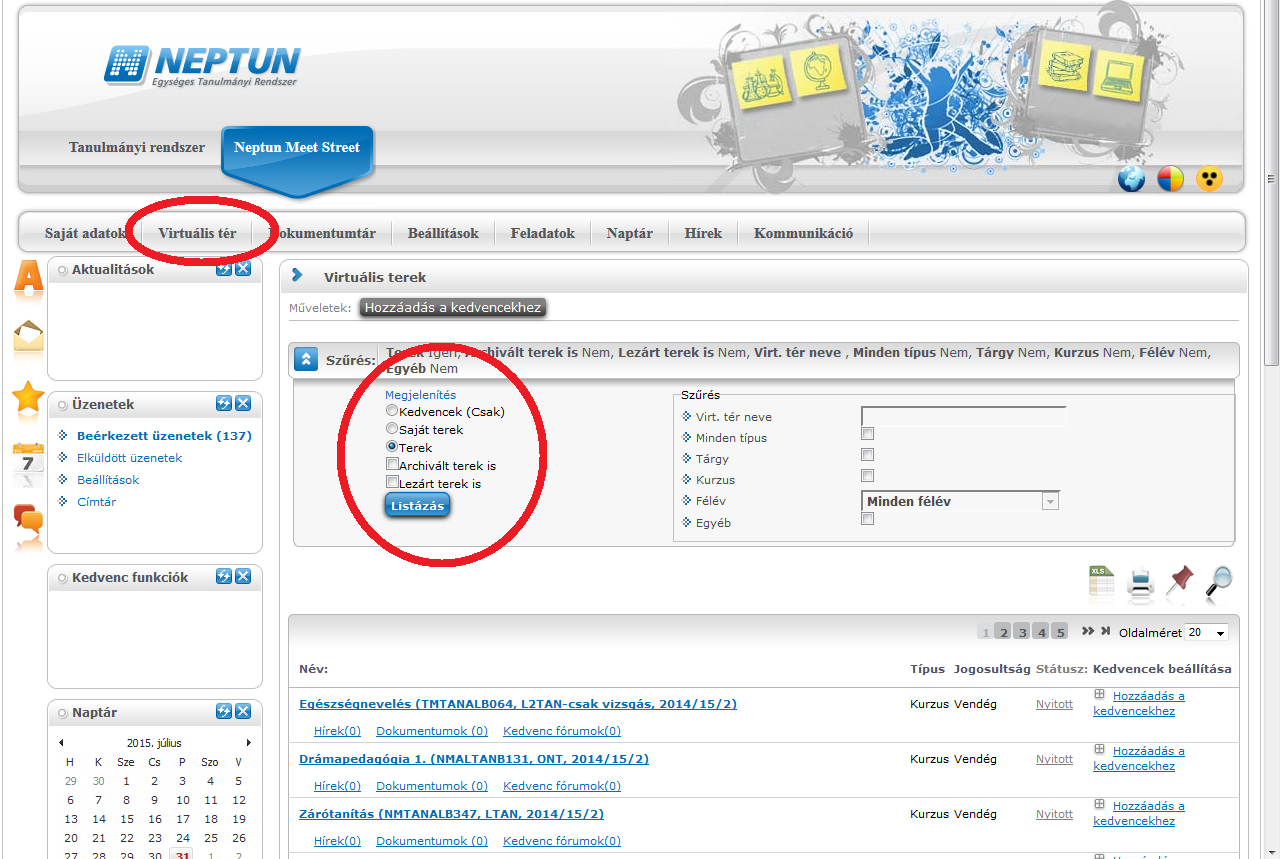This screenshot has width=1280, height=859.
Task: Close the Kedvenc funkciók panel
Action: tap(243, 576)
